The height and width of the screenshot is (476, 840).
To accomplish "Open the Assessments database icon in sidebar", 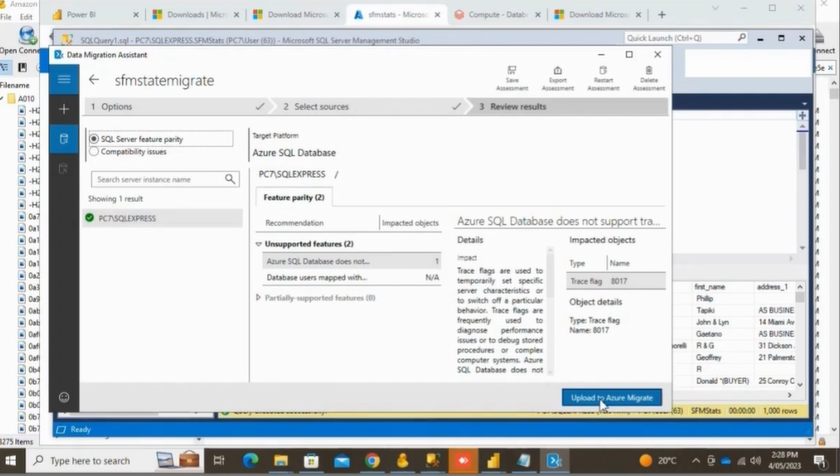I will [x=64, y=139].
